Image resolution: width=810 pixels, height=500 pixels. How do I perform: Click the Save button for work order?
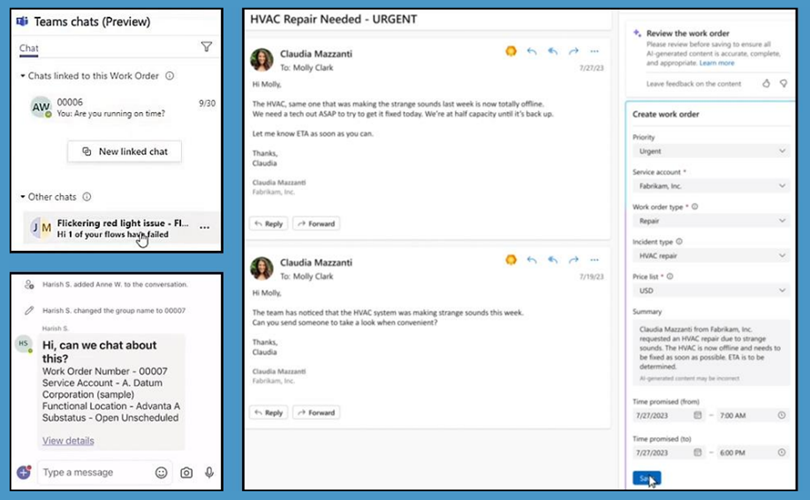[x=646, y=478]
